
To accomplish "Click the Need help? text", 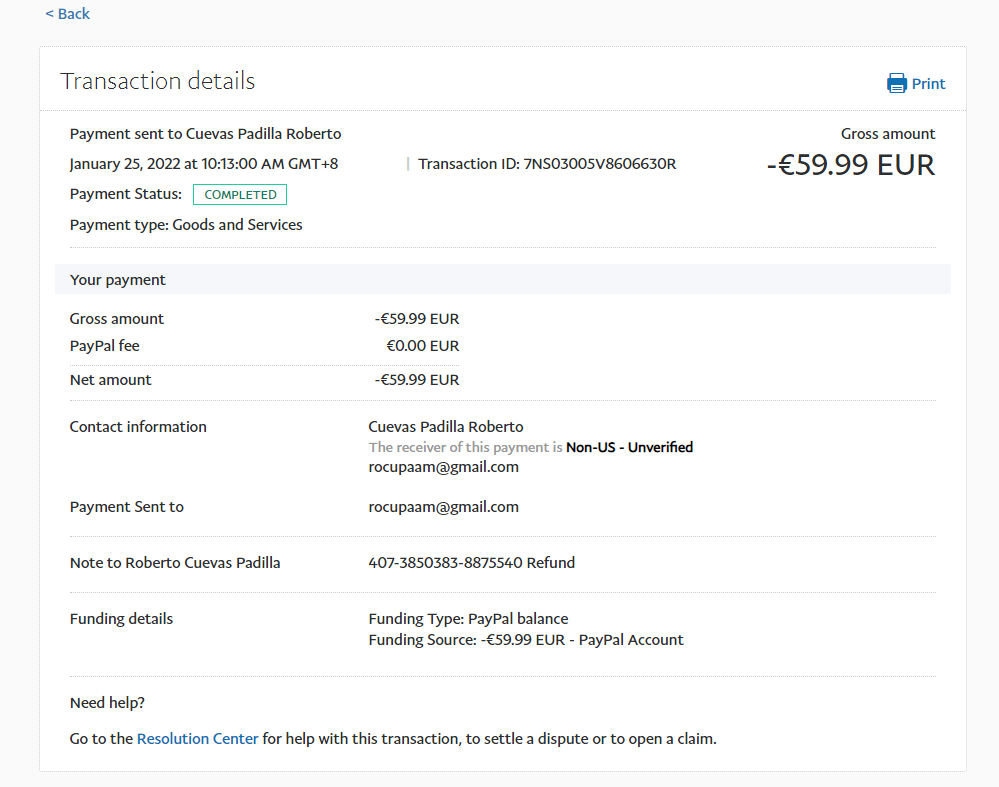I will (x=107, y=703).
